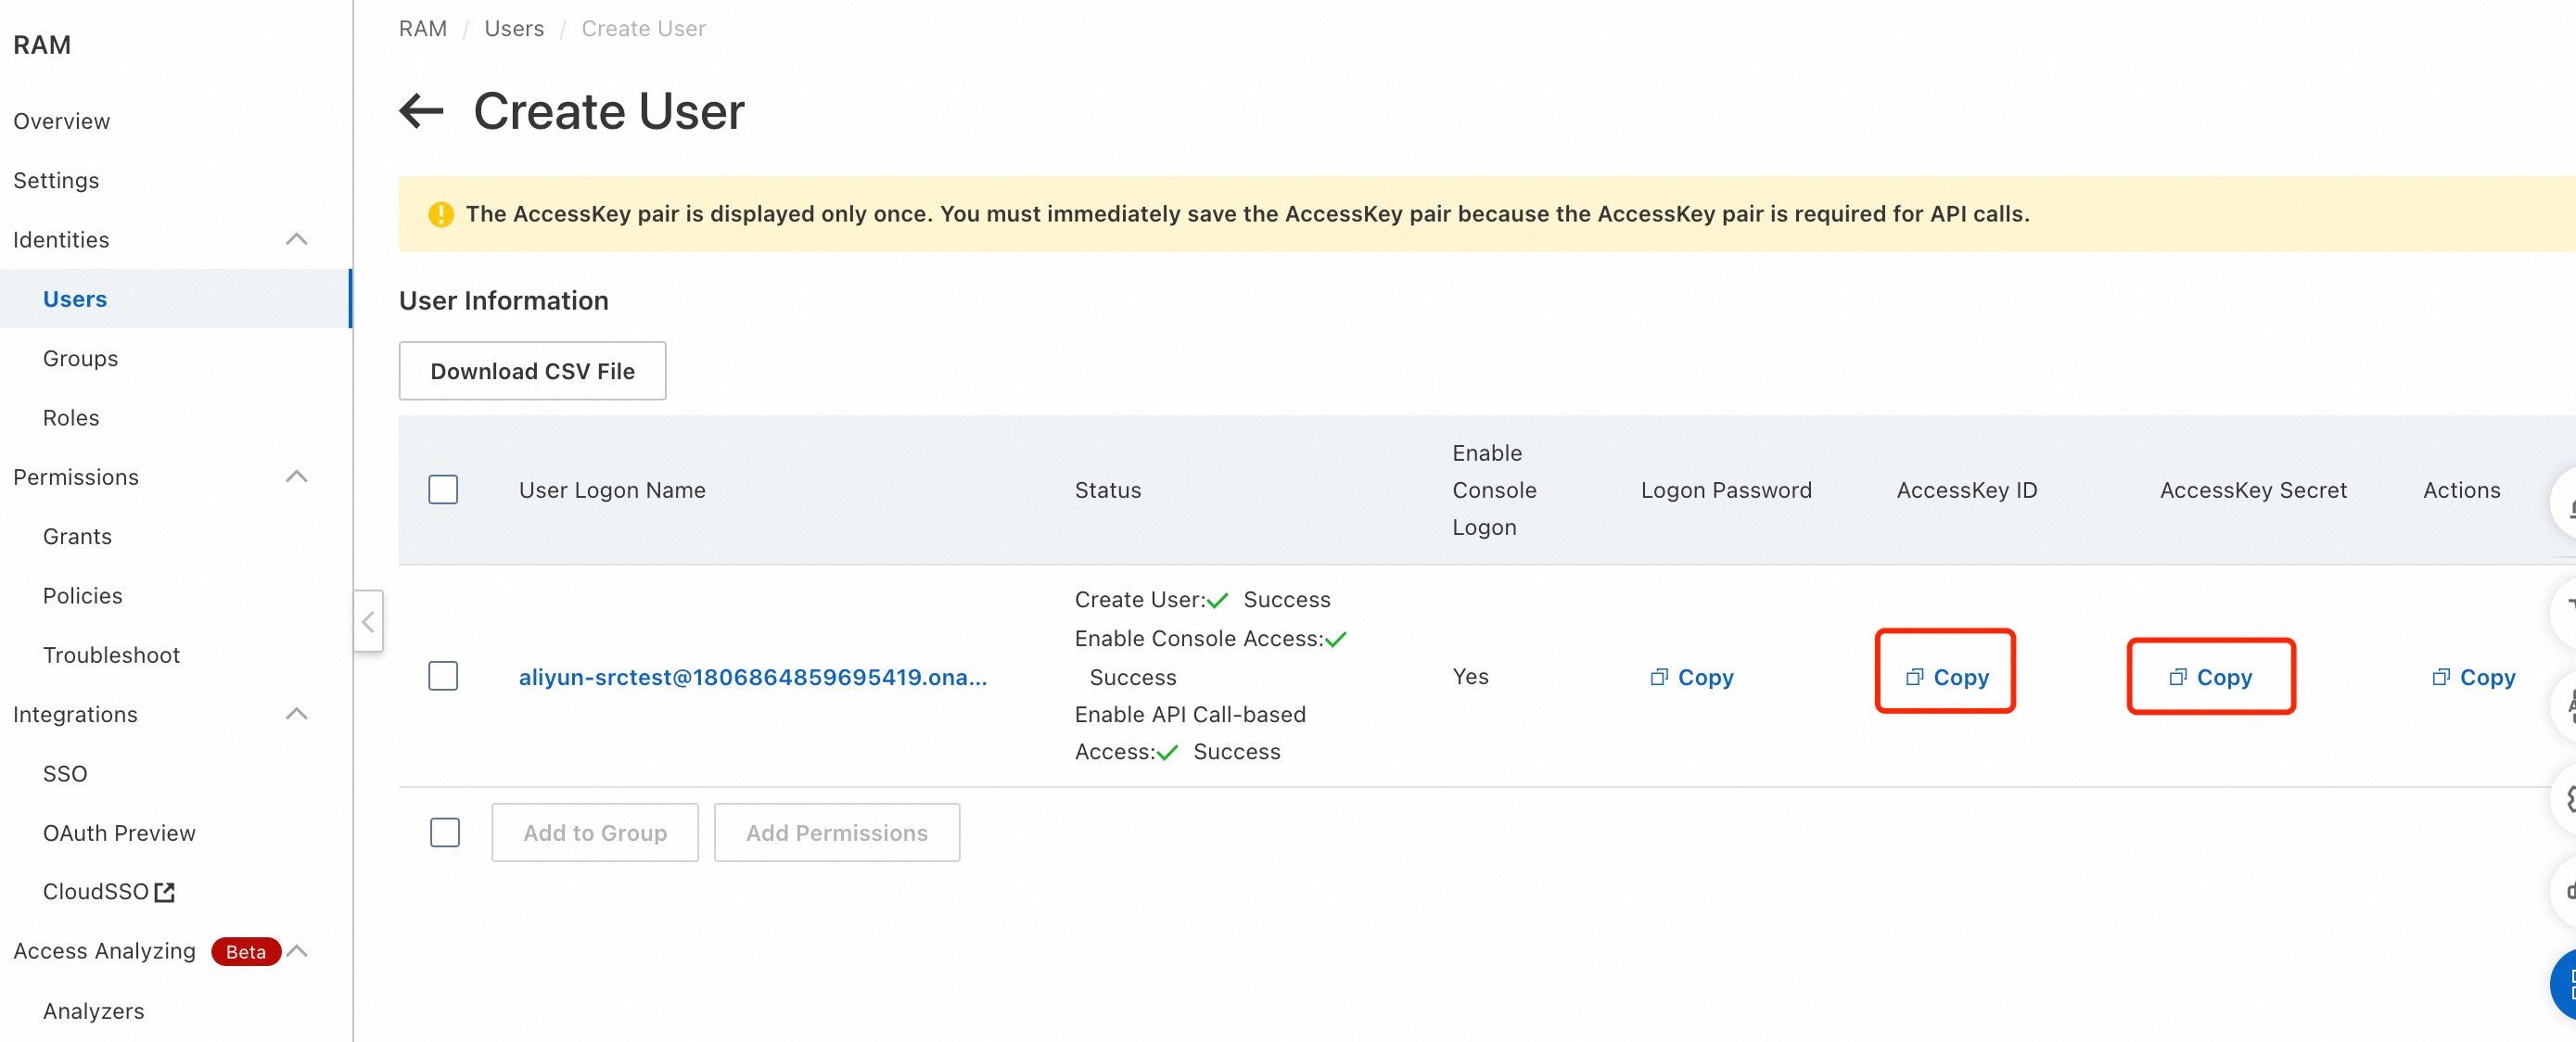Screen dimensions: 2576x1042
Task: Open the Overview page
Action: click(x=62, y=121)
